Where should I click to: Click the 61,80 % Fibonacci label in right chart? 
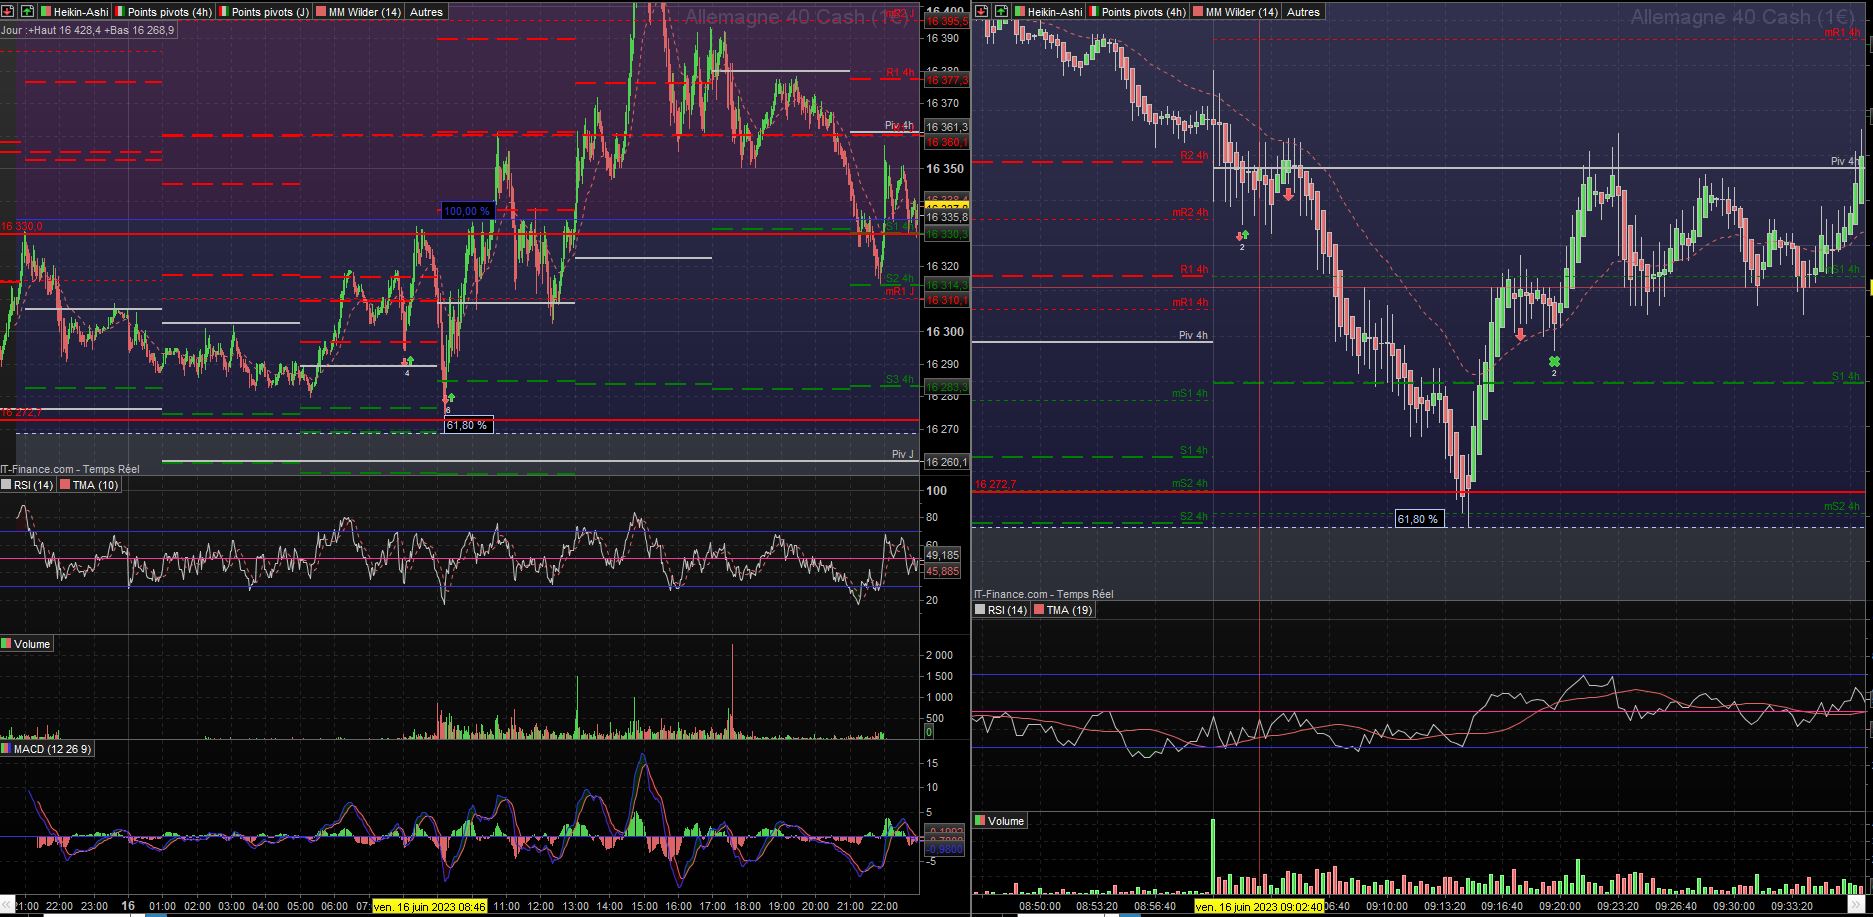(x=1419, y=519)
